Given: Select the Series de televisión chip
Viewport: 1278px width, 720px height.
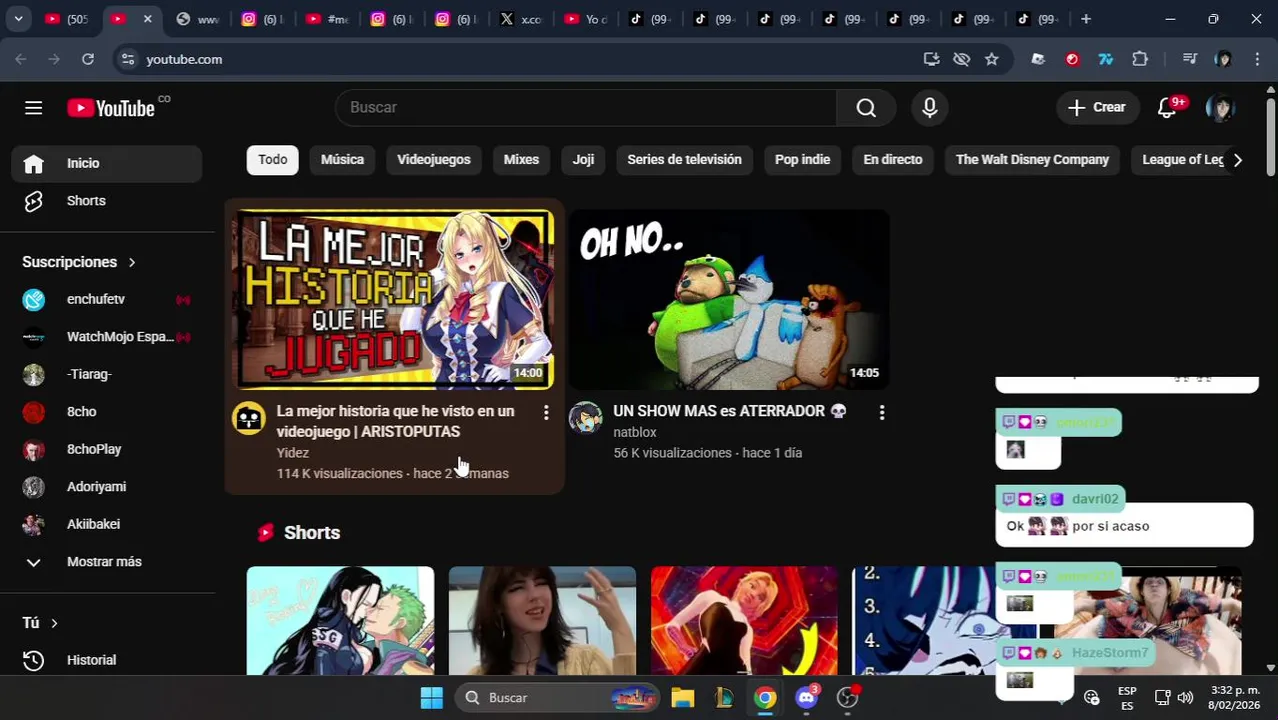Looking at the screenshot, I should click(684, 160).
